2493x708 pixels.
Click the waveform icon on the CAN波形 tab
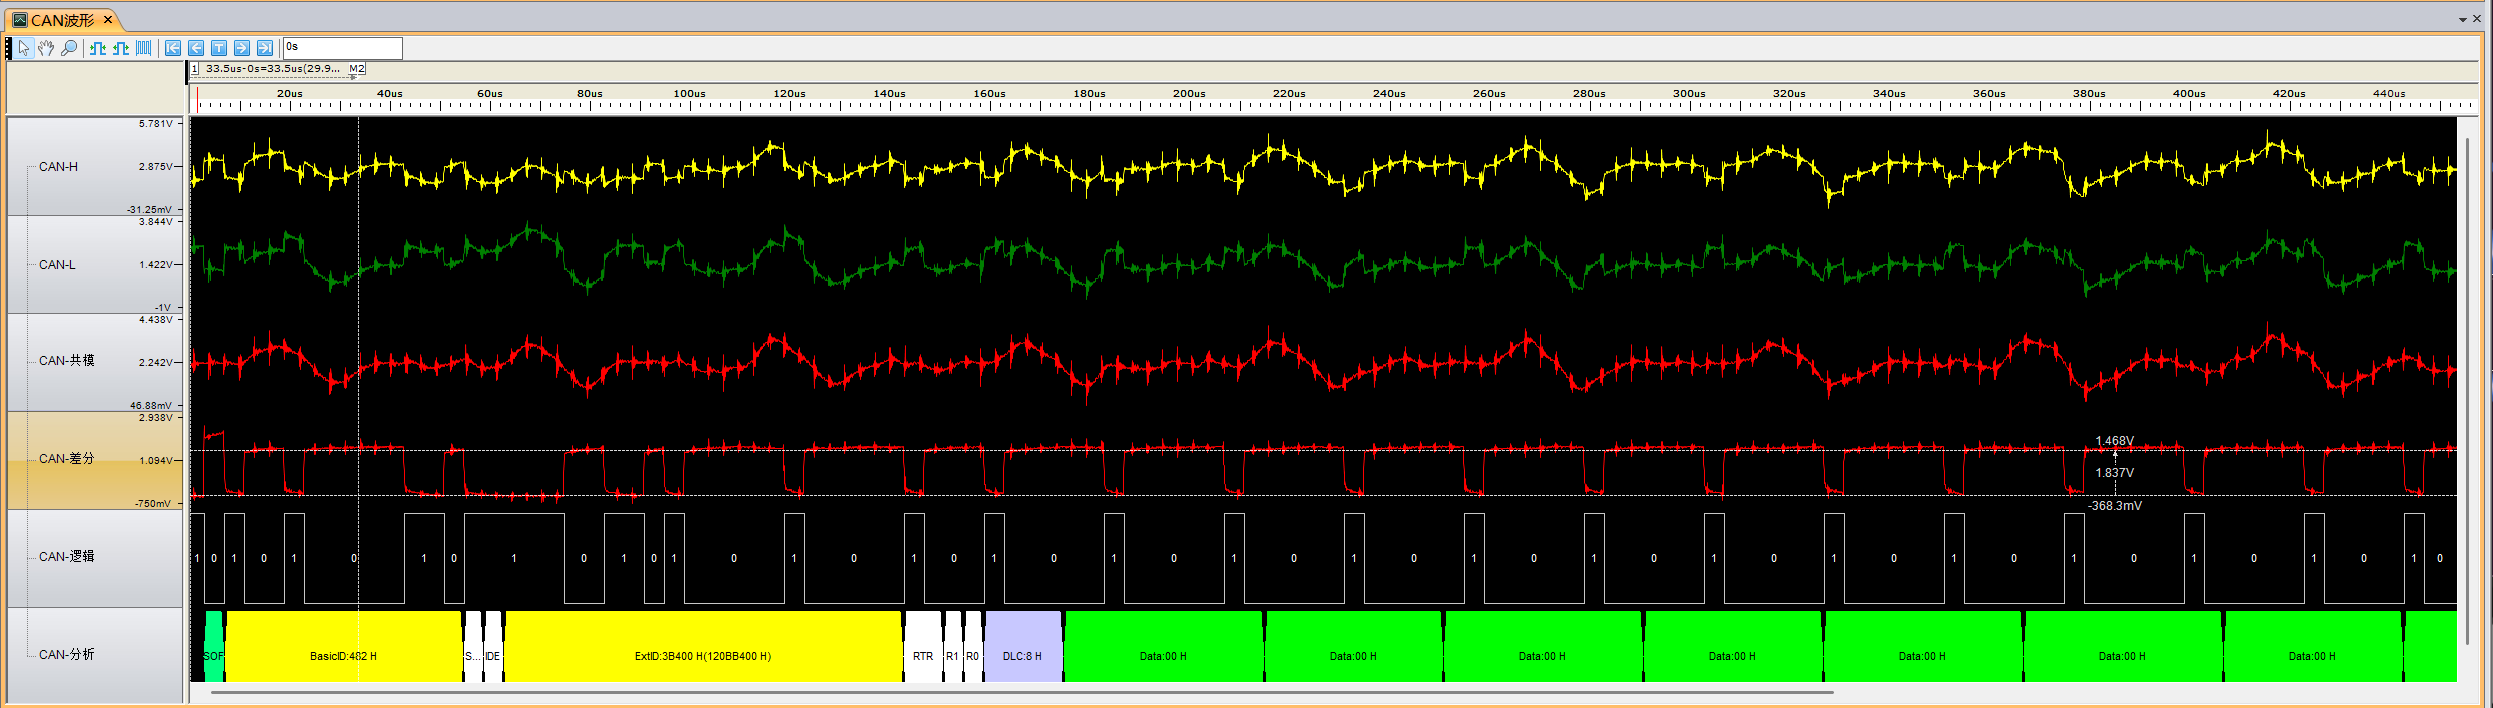(19, 19)
